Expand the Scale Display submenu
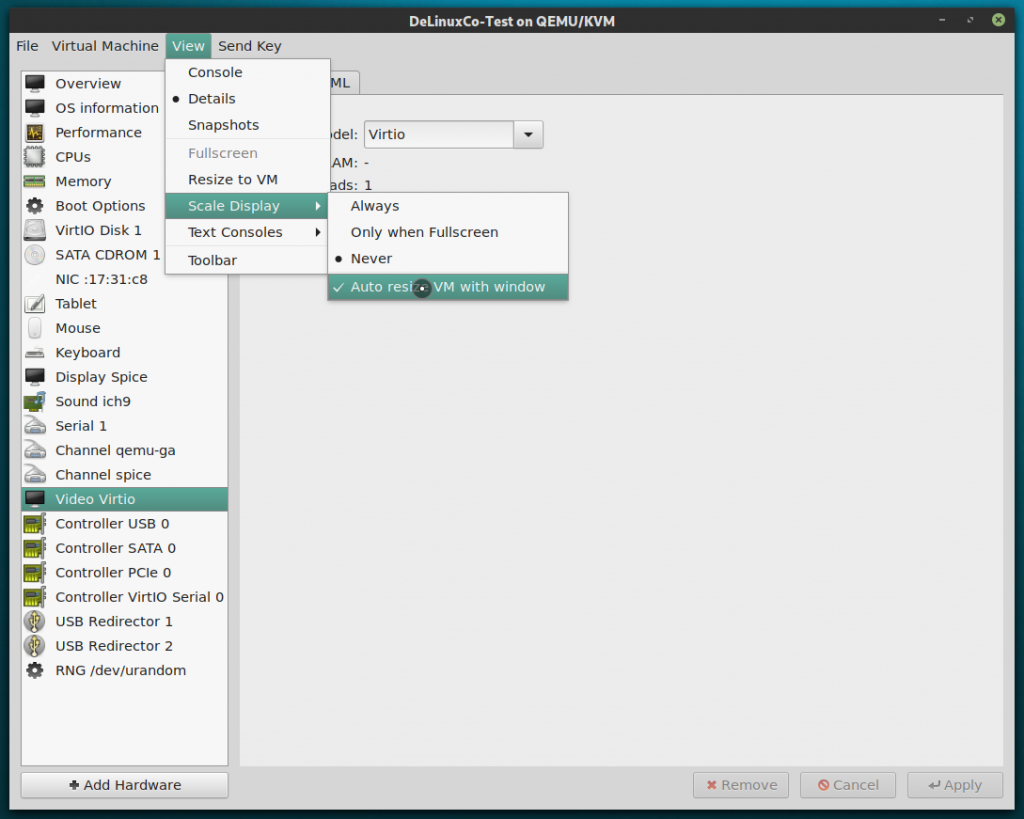The height and width of the screenshot is (819, 1024). point(232,205)
